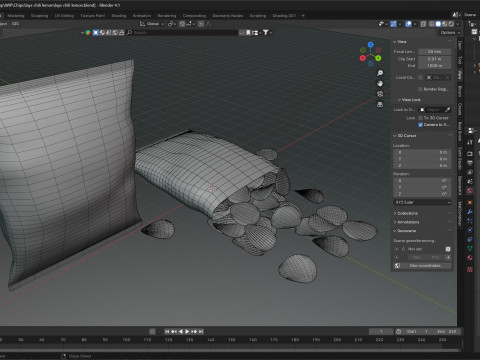Open the Tool properties tab icon
Screen dimensions: 480x360
(x=470, y=143)
